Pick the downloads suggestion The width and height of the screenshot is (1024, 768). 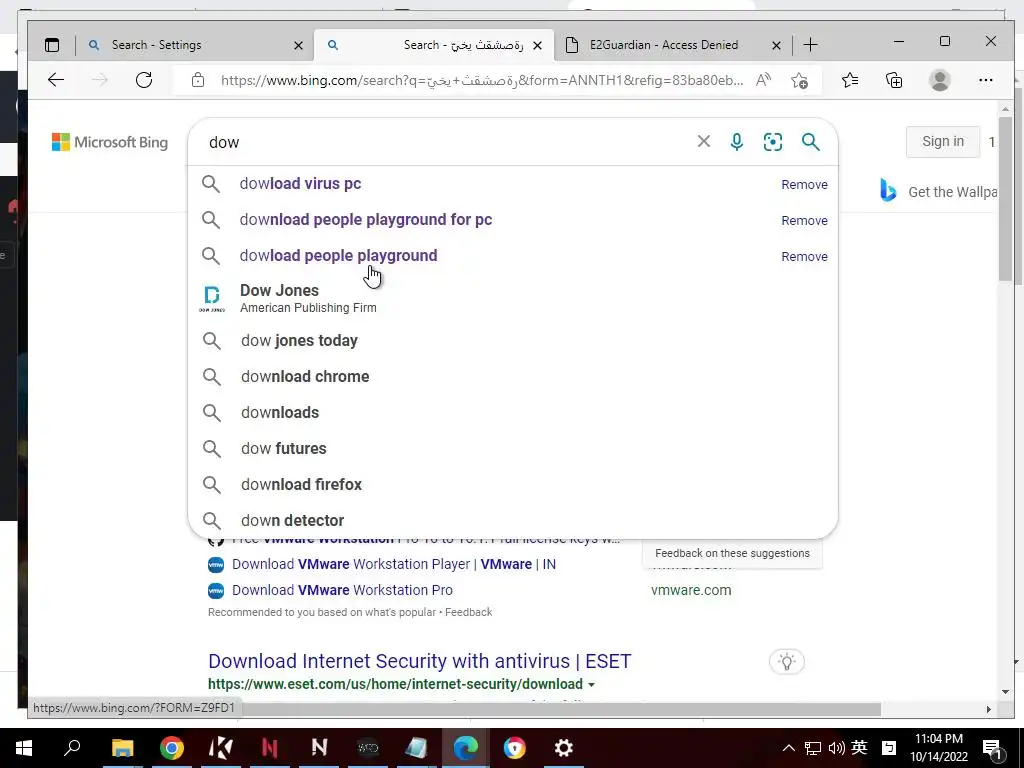click(x=513, y=413)
